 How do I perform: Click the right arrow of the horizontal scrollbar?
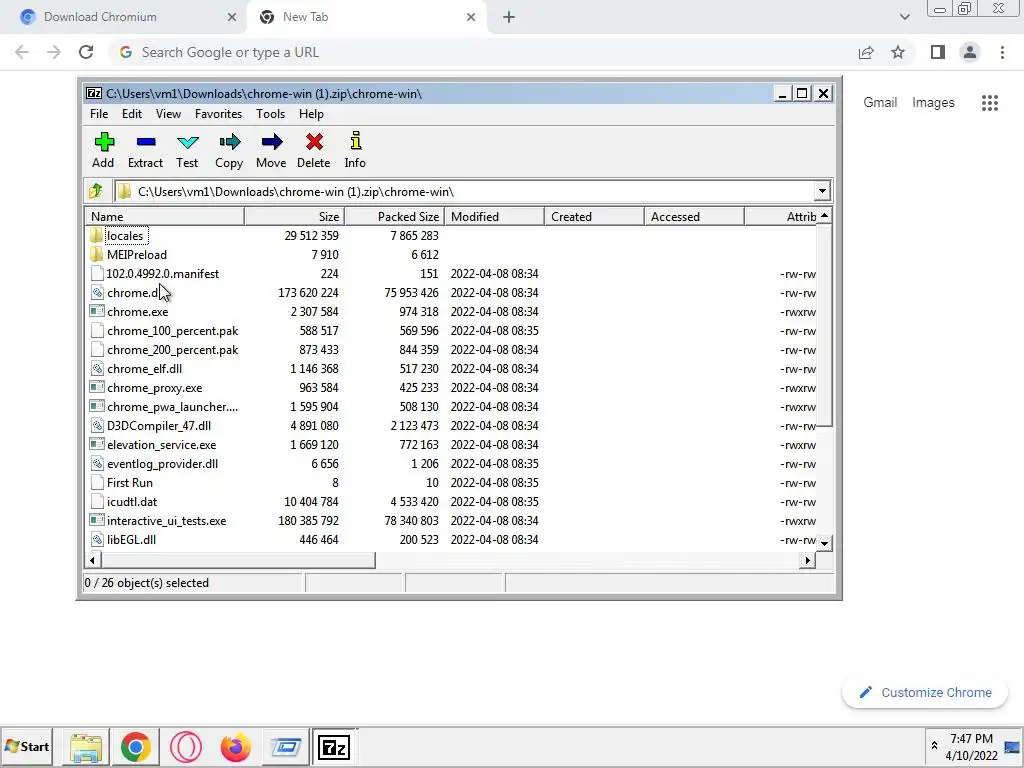(x=808, y=560)
